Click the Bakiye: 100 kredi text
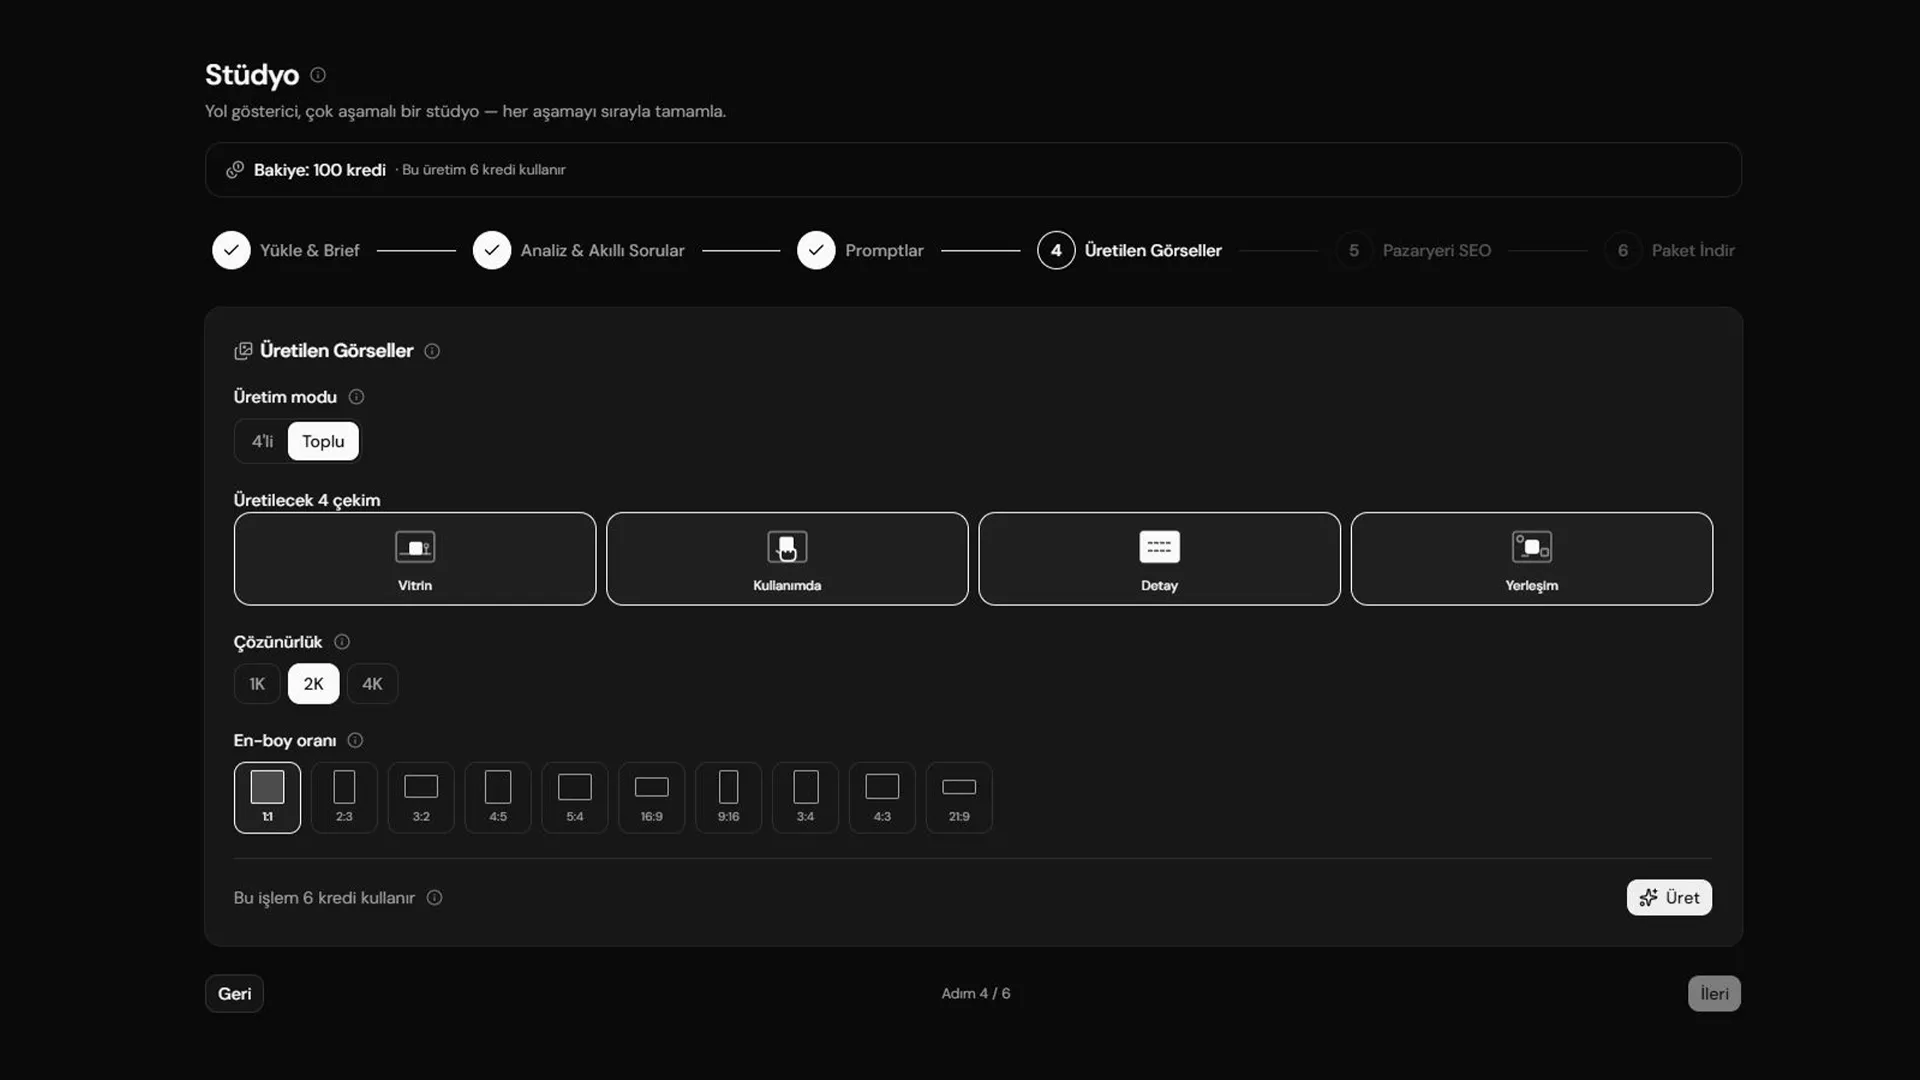The image size is (1920, 1080). point(320,170)
